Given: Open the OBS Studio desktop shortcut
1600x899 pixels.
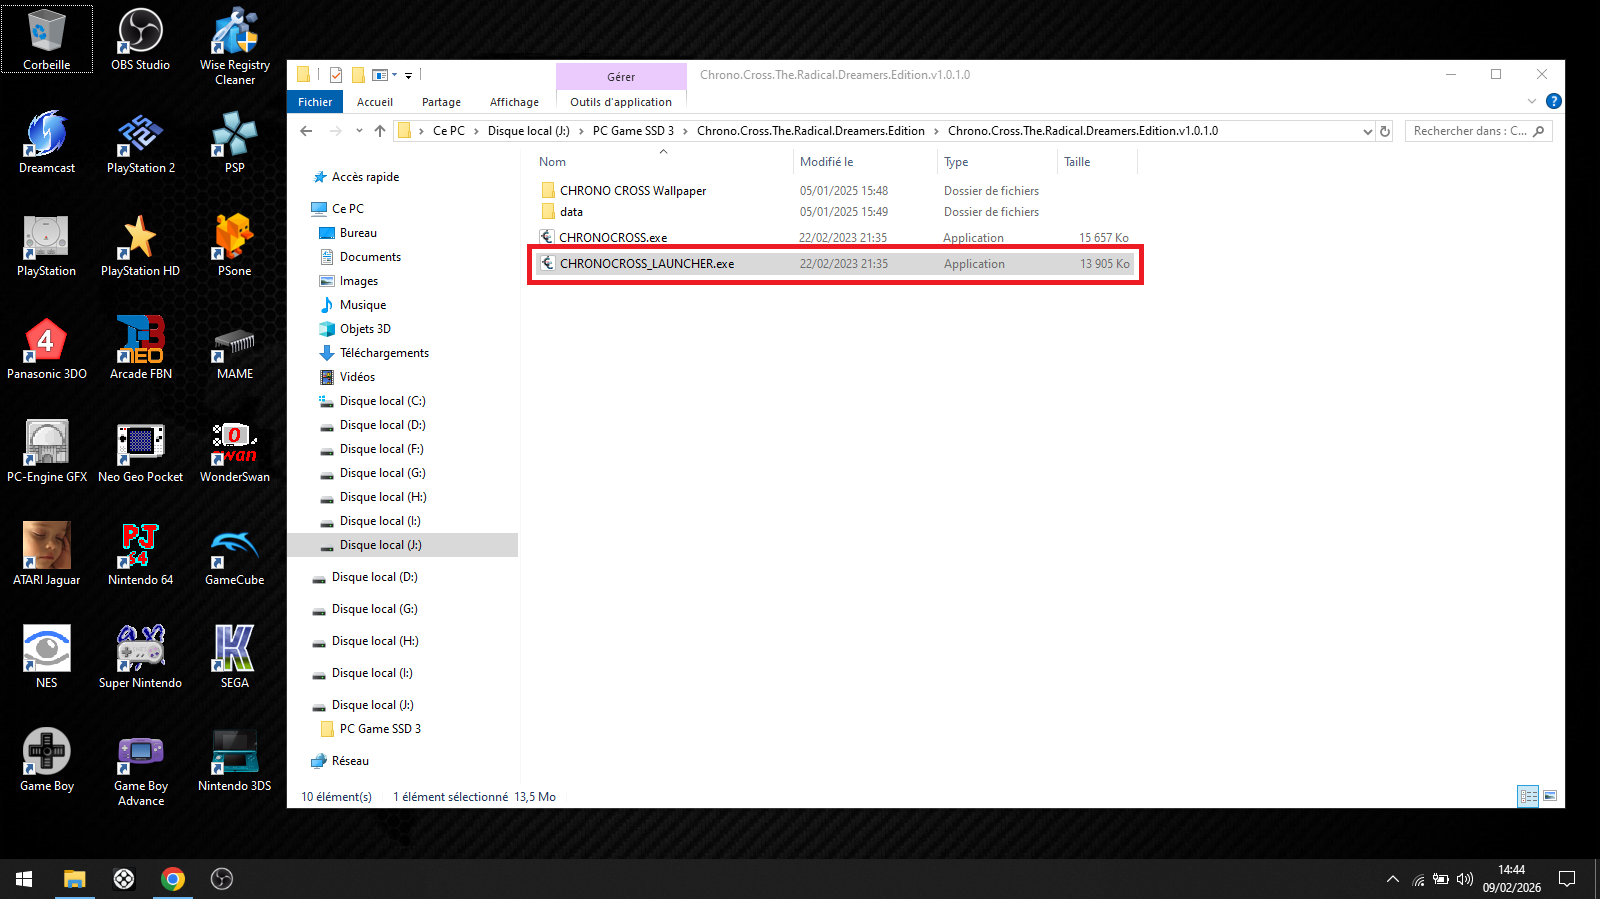Looking at the screenshot, I should 140,40.
